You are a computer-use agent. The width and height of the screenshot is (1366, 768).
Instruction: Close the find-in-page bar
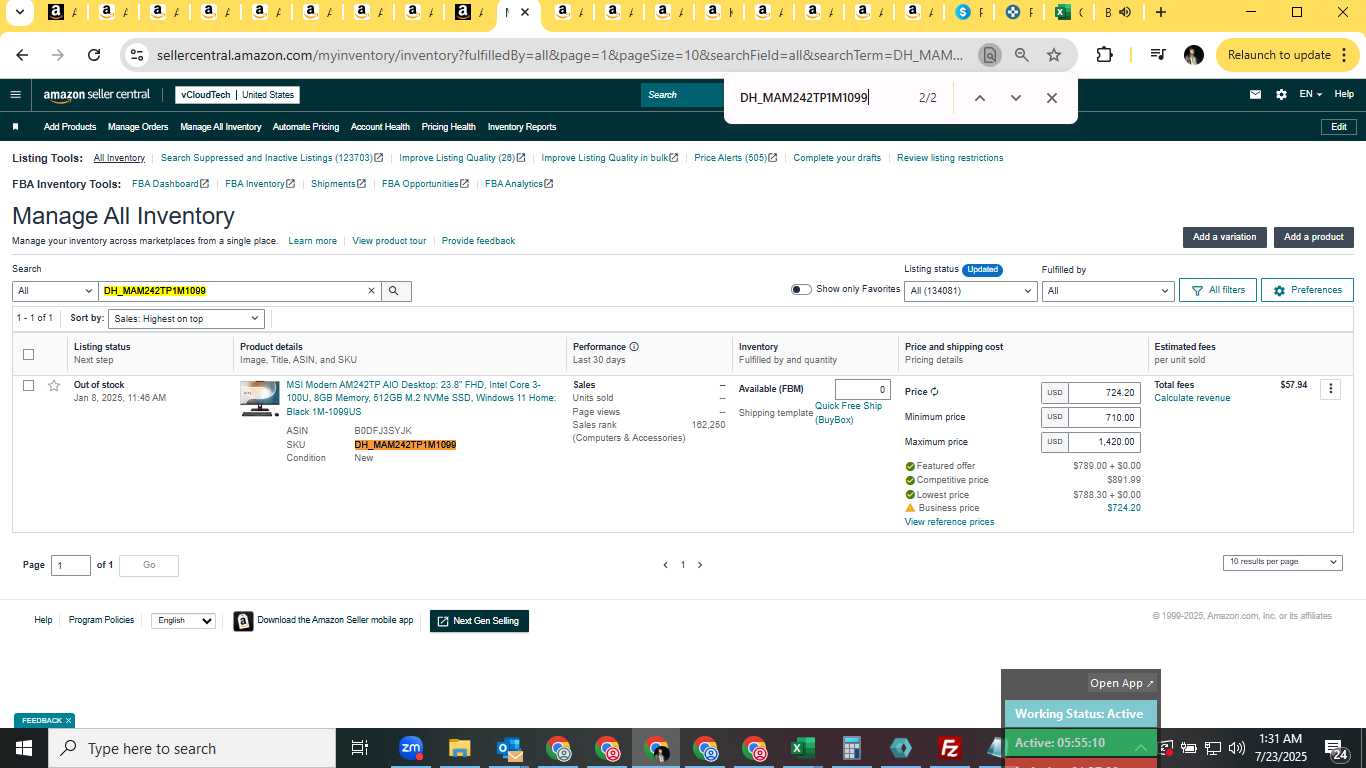(x=1051, y=98)
